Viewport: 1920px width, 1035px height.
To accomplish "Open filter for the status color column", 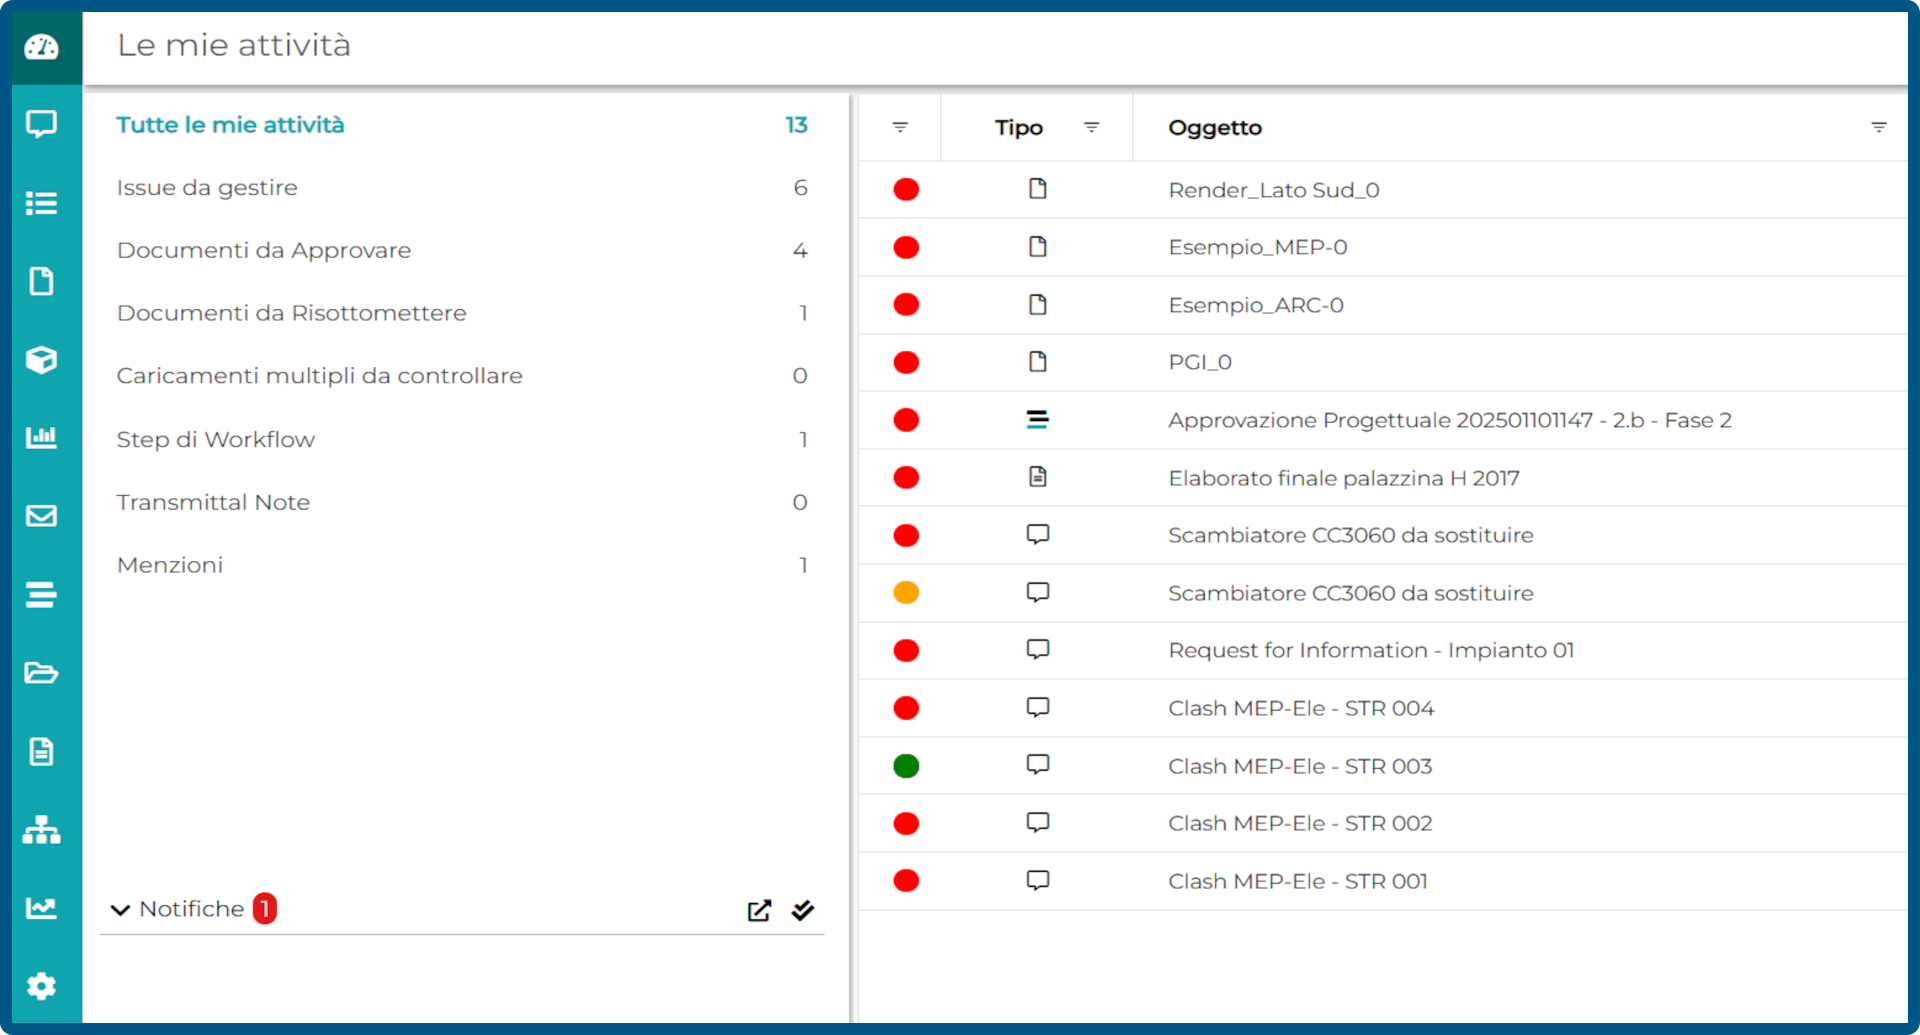I will pos(900,127).
